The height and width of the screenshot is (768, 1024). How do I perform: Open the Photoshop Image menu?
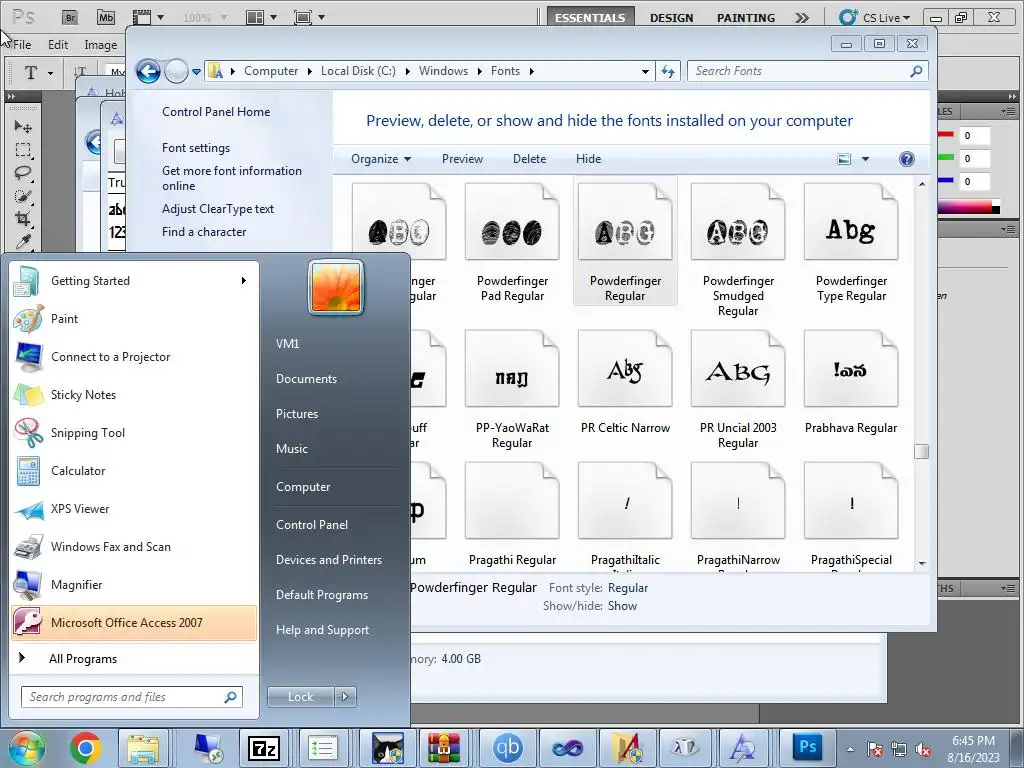(101, 44)
